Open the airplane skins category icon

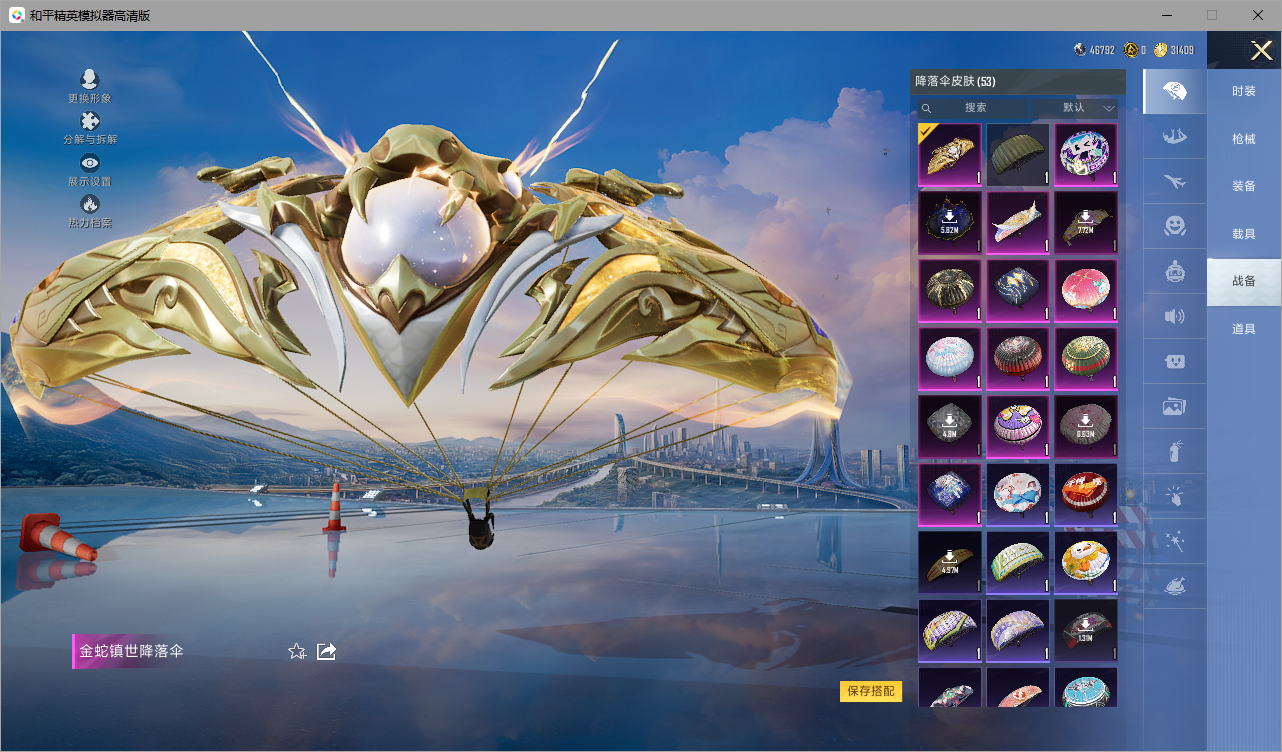[x=1174, y=181]
